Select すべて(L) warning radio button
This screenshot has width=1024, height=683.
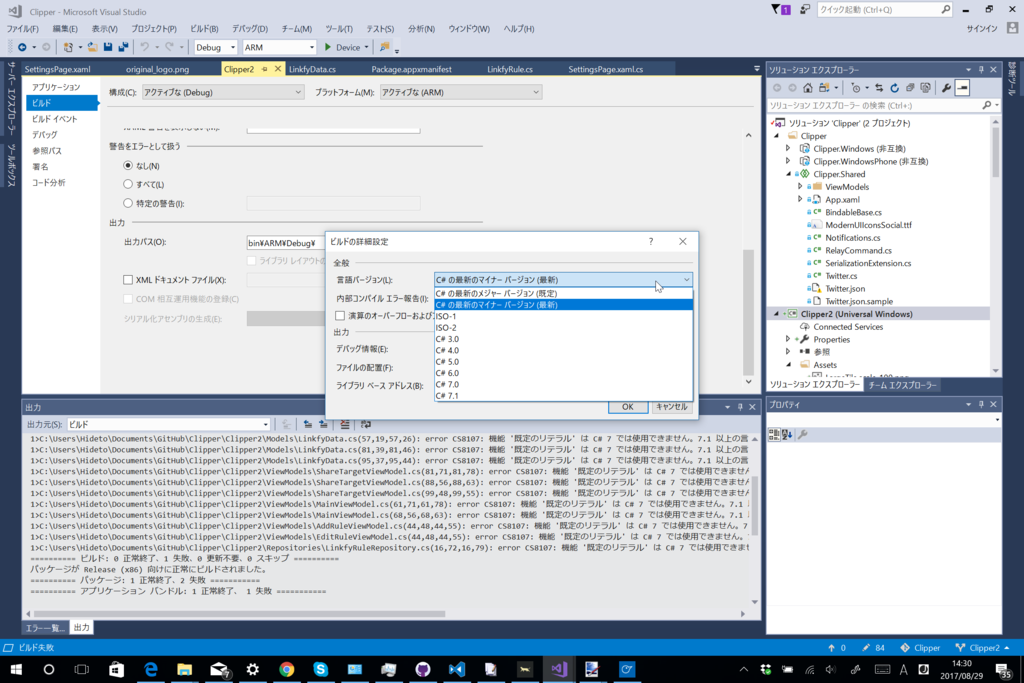click(x=128, y=184)
